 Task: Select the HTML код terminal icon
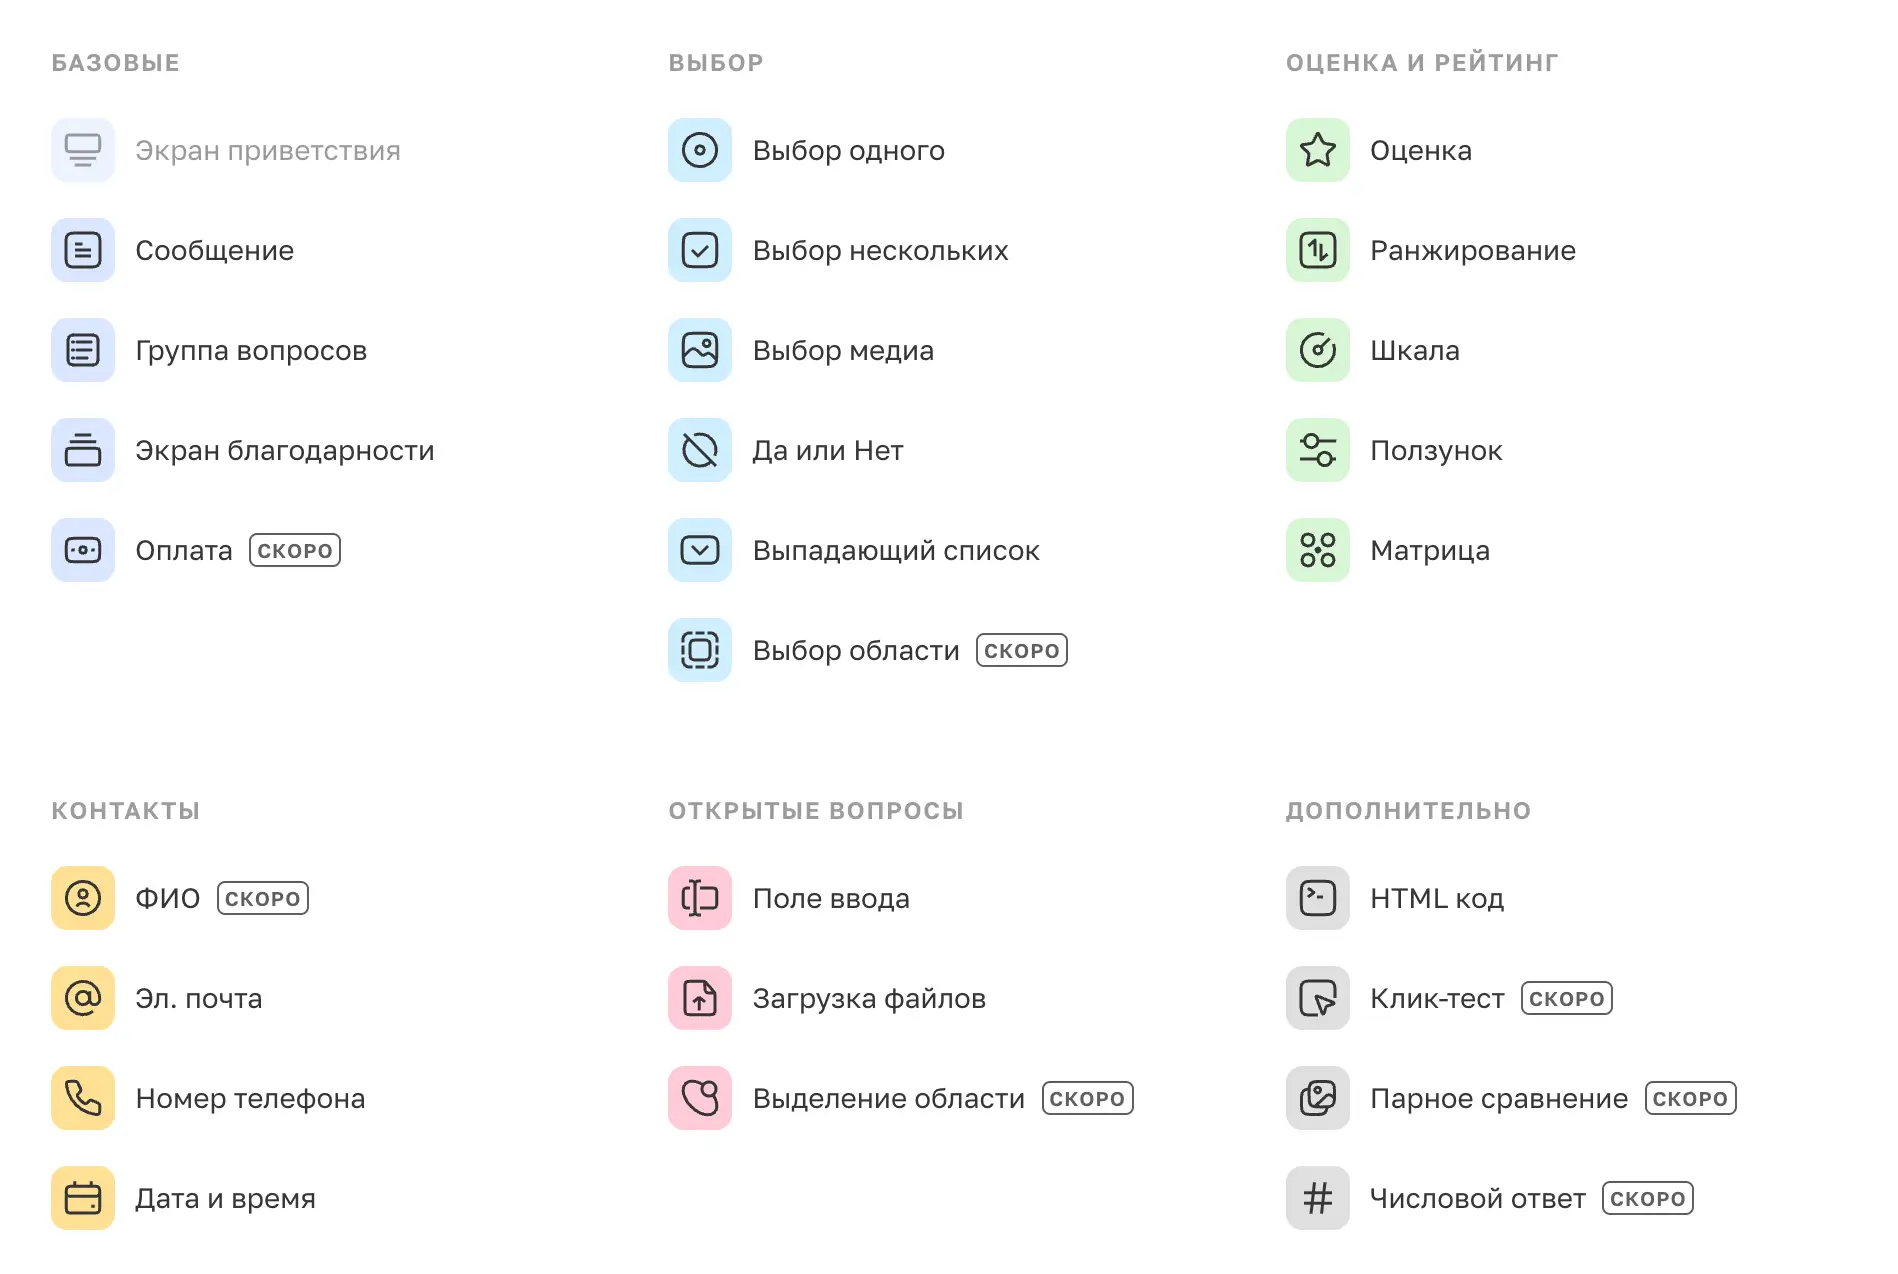point(1317,898)
